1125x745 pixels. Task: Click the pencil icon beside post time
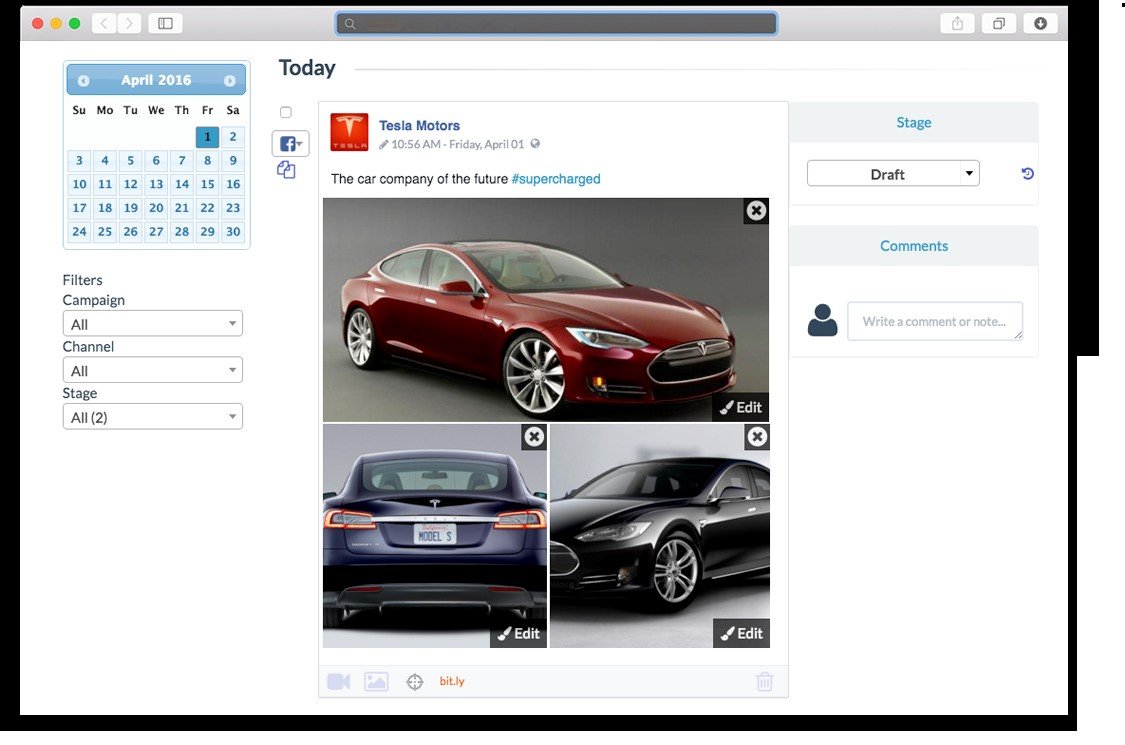tap(384, 144)
